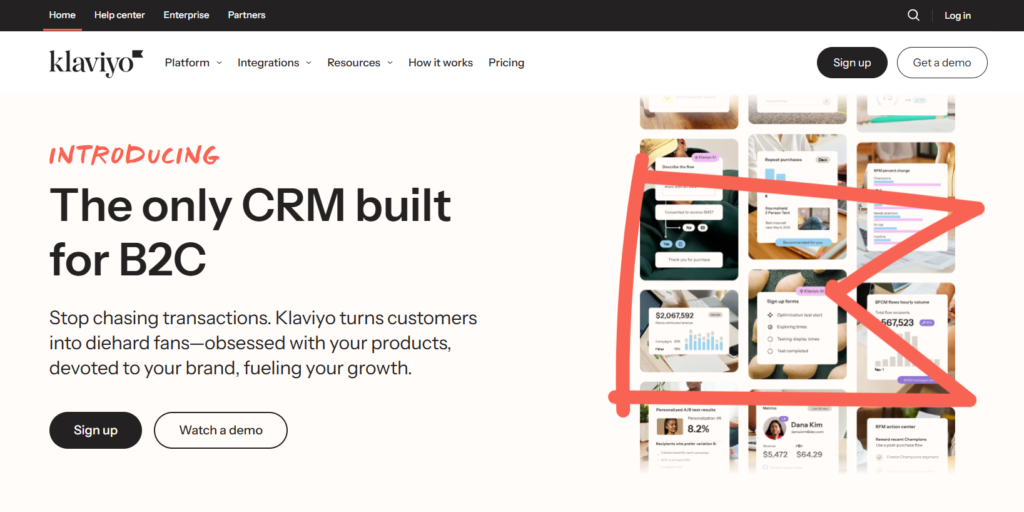Click the 8.2% personalization lift value
The image size is (1024, 512).
698,429
